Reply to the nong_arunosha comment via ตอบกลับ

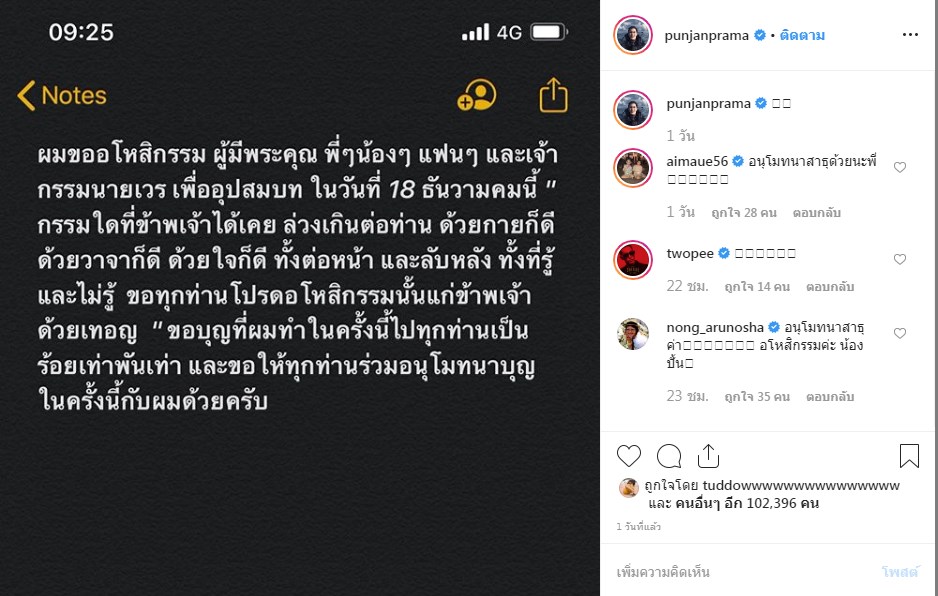pyautogui.click(x=830, y=397)
